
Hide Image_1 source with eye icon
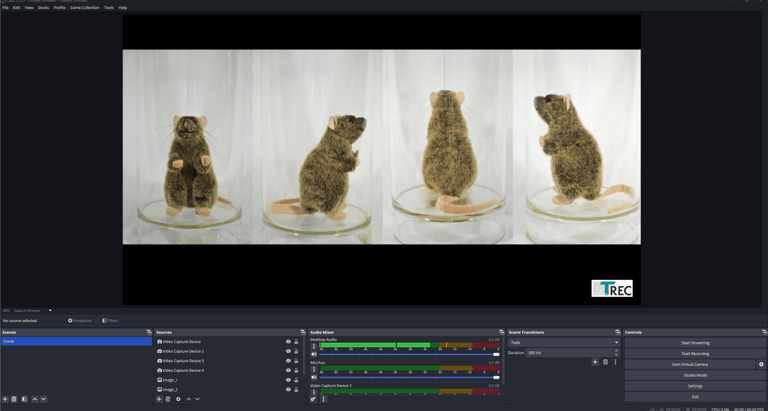[288, 380]
